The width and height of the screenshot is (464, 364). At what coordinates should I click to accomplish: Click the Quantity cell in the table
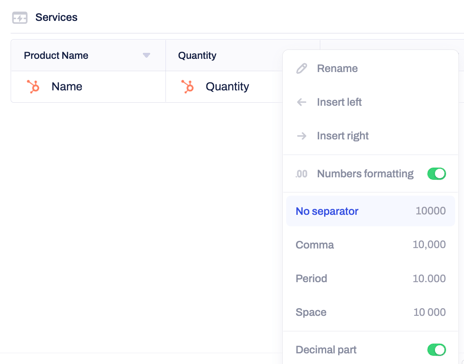[224, 87]
